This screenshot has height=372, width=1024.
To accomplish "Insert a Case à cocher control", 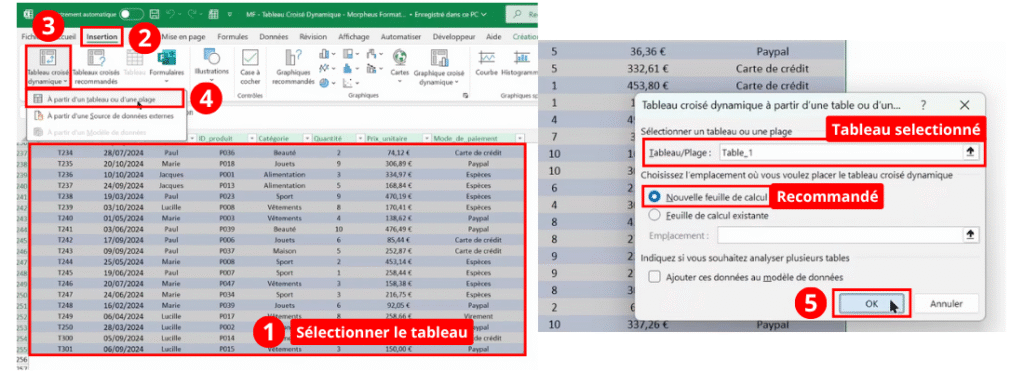I will (249, 67).
